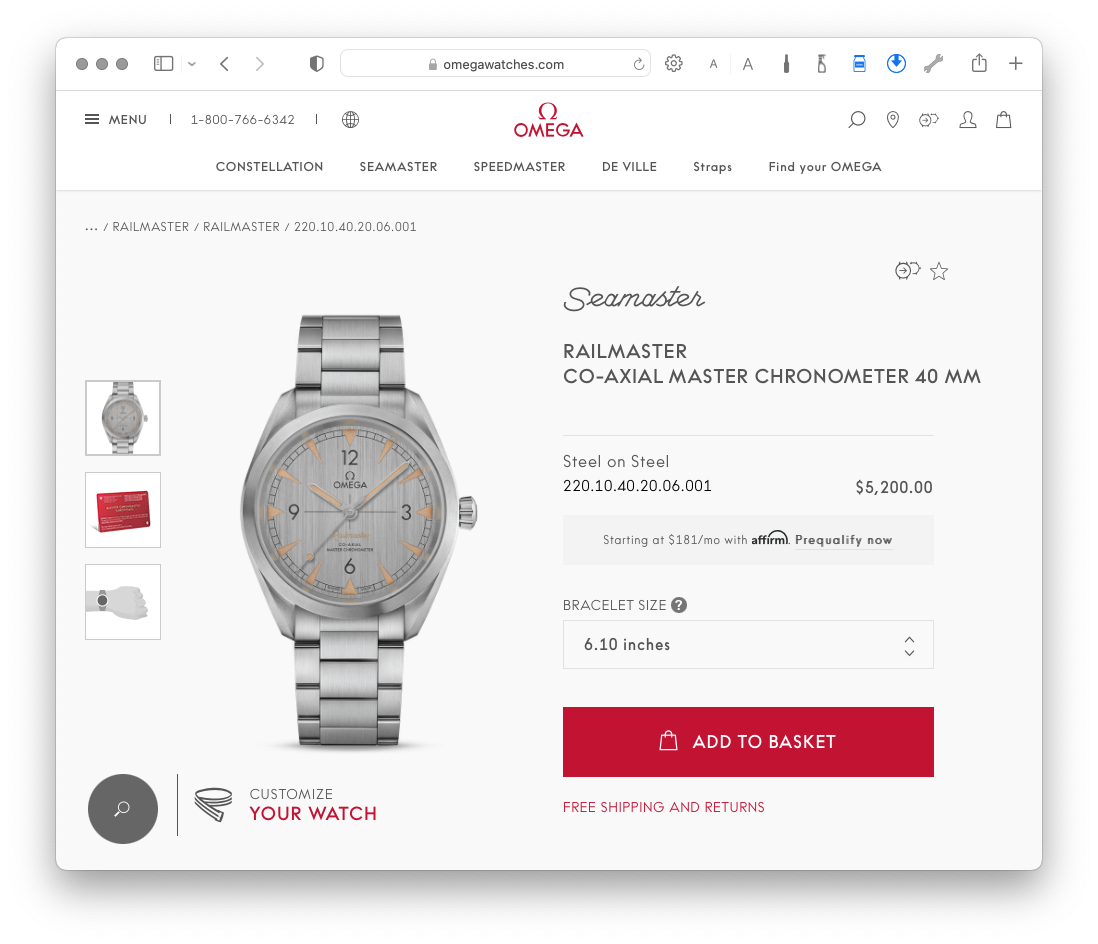Click the omegawatches.com address bar
This screenshot has width=1098, height=944.
coord(495,64)
